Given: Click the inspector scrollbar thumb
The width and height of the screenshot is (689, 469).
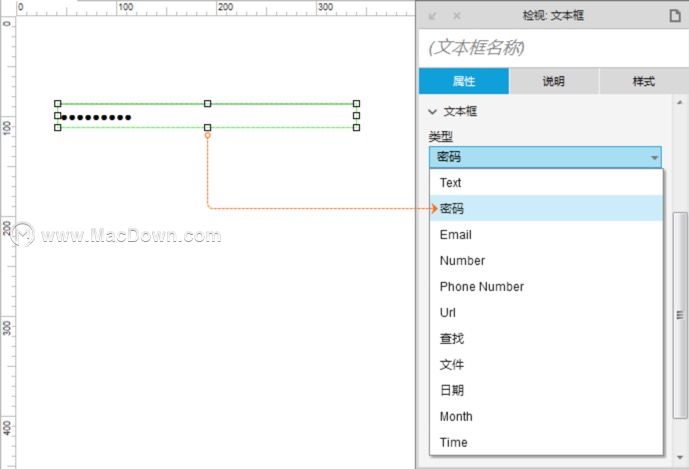Looking at the screenshot, I should [680, 315].
